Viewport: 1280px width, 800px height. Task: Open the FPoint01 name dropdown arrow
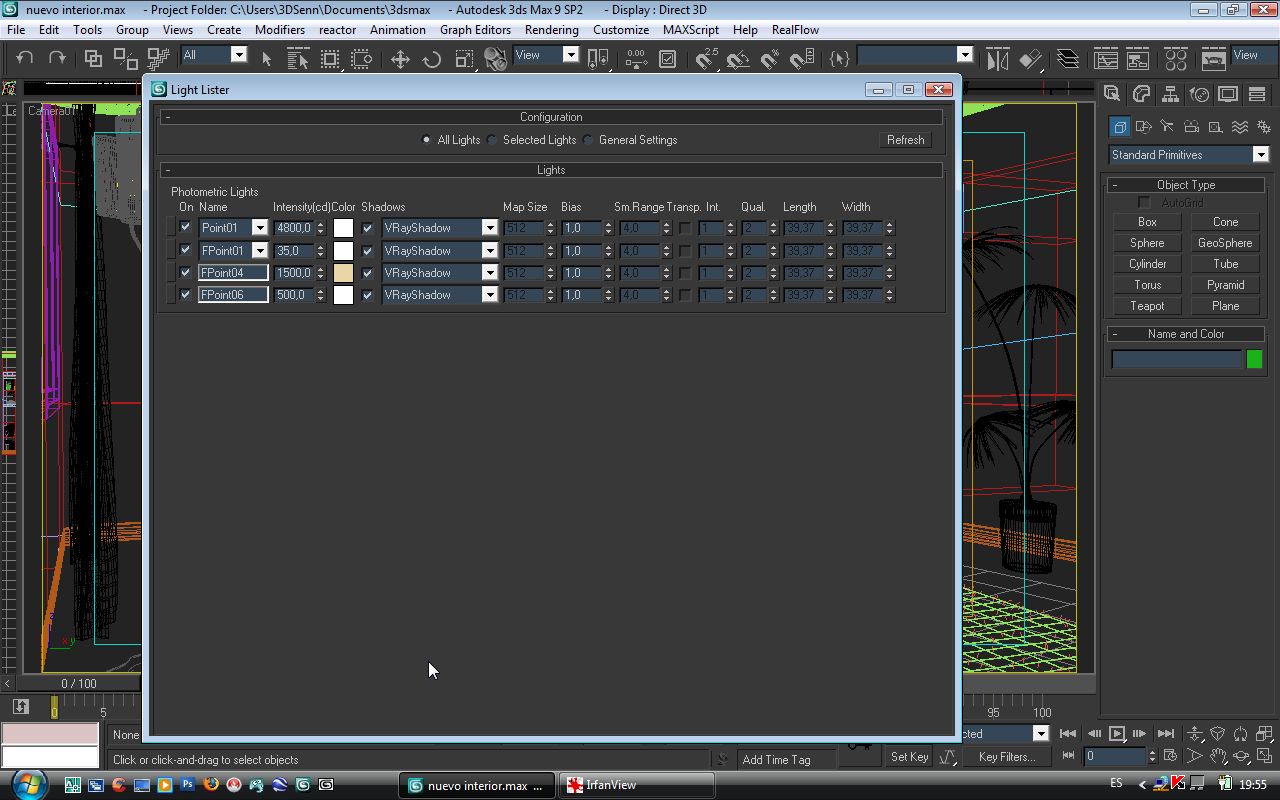[260, 251]
